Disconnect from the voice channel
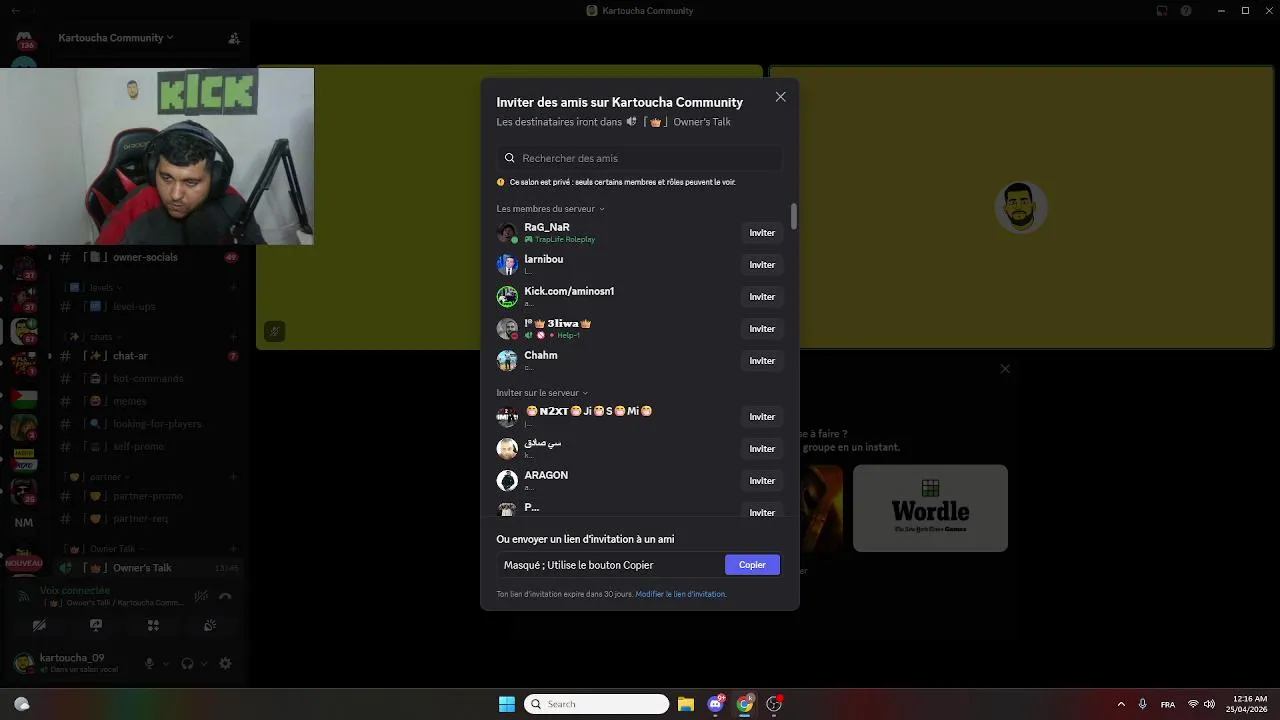 point(225,596)
